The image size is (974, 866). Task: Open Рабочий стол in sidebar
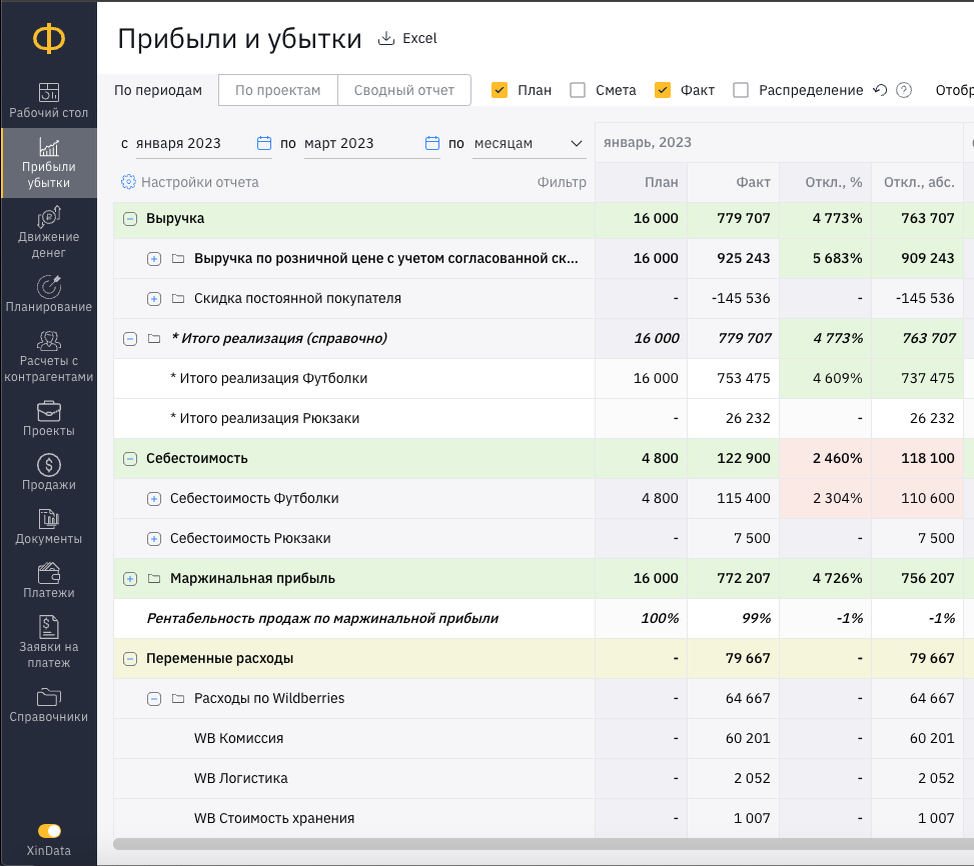coord(48,101)
